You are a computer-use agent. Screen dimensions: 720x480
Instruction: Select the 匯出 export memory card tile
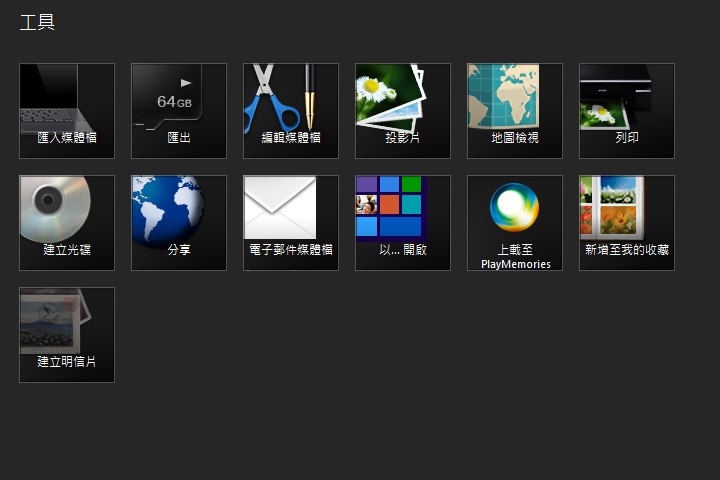[179, 111]
